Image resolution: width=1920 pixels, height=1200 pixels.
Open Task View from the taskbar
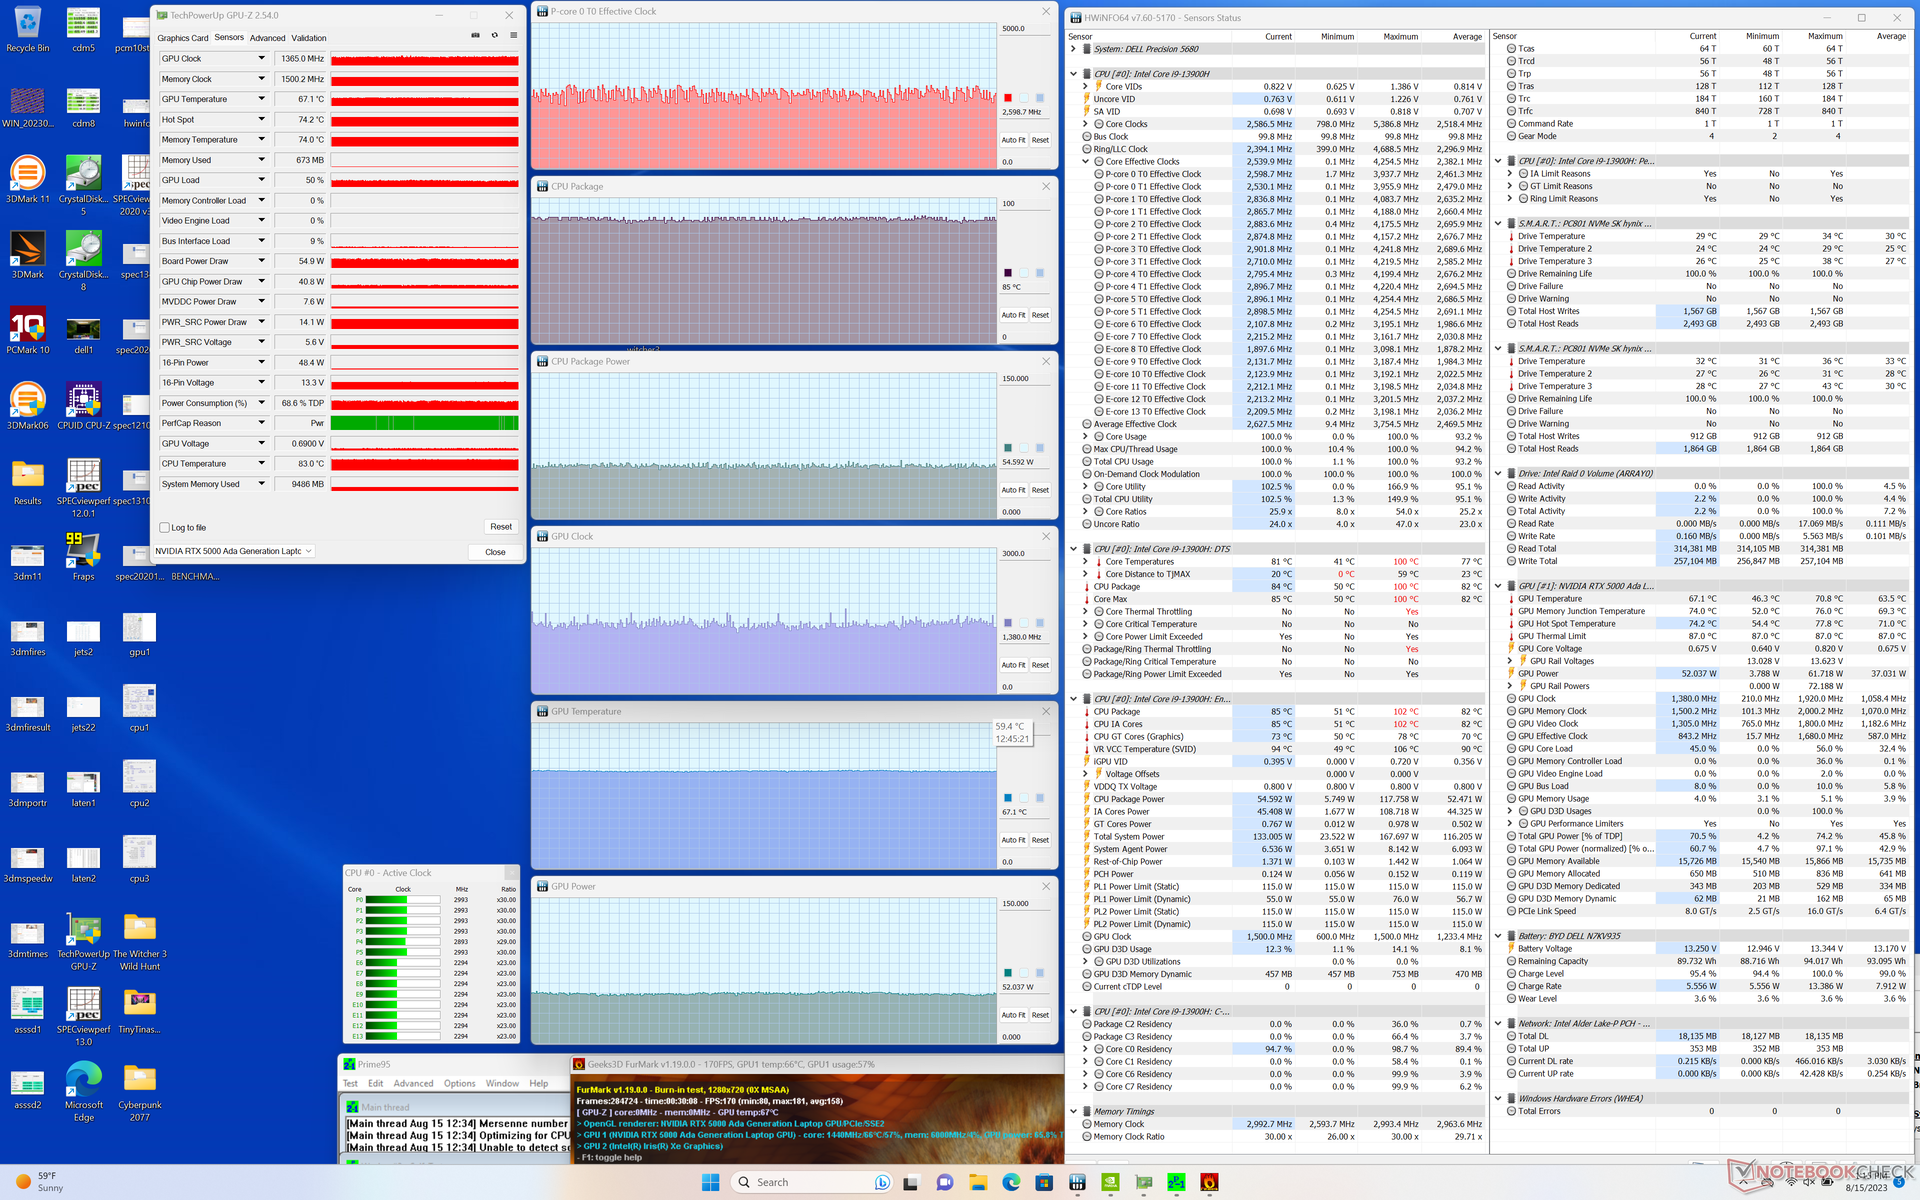coord(910,1182)
